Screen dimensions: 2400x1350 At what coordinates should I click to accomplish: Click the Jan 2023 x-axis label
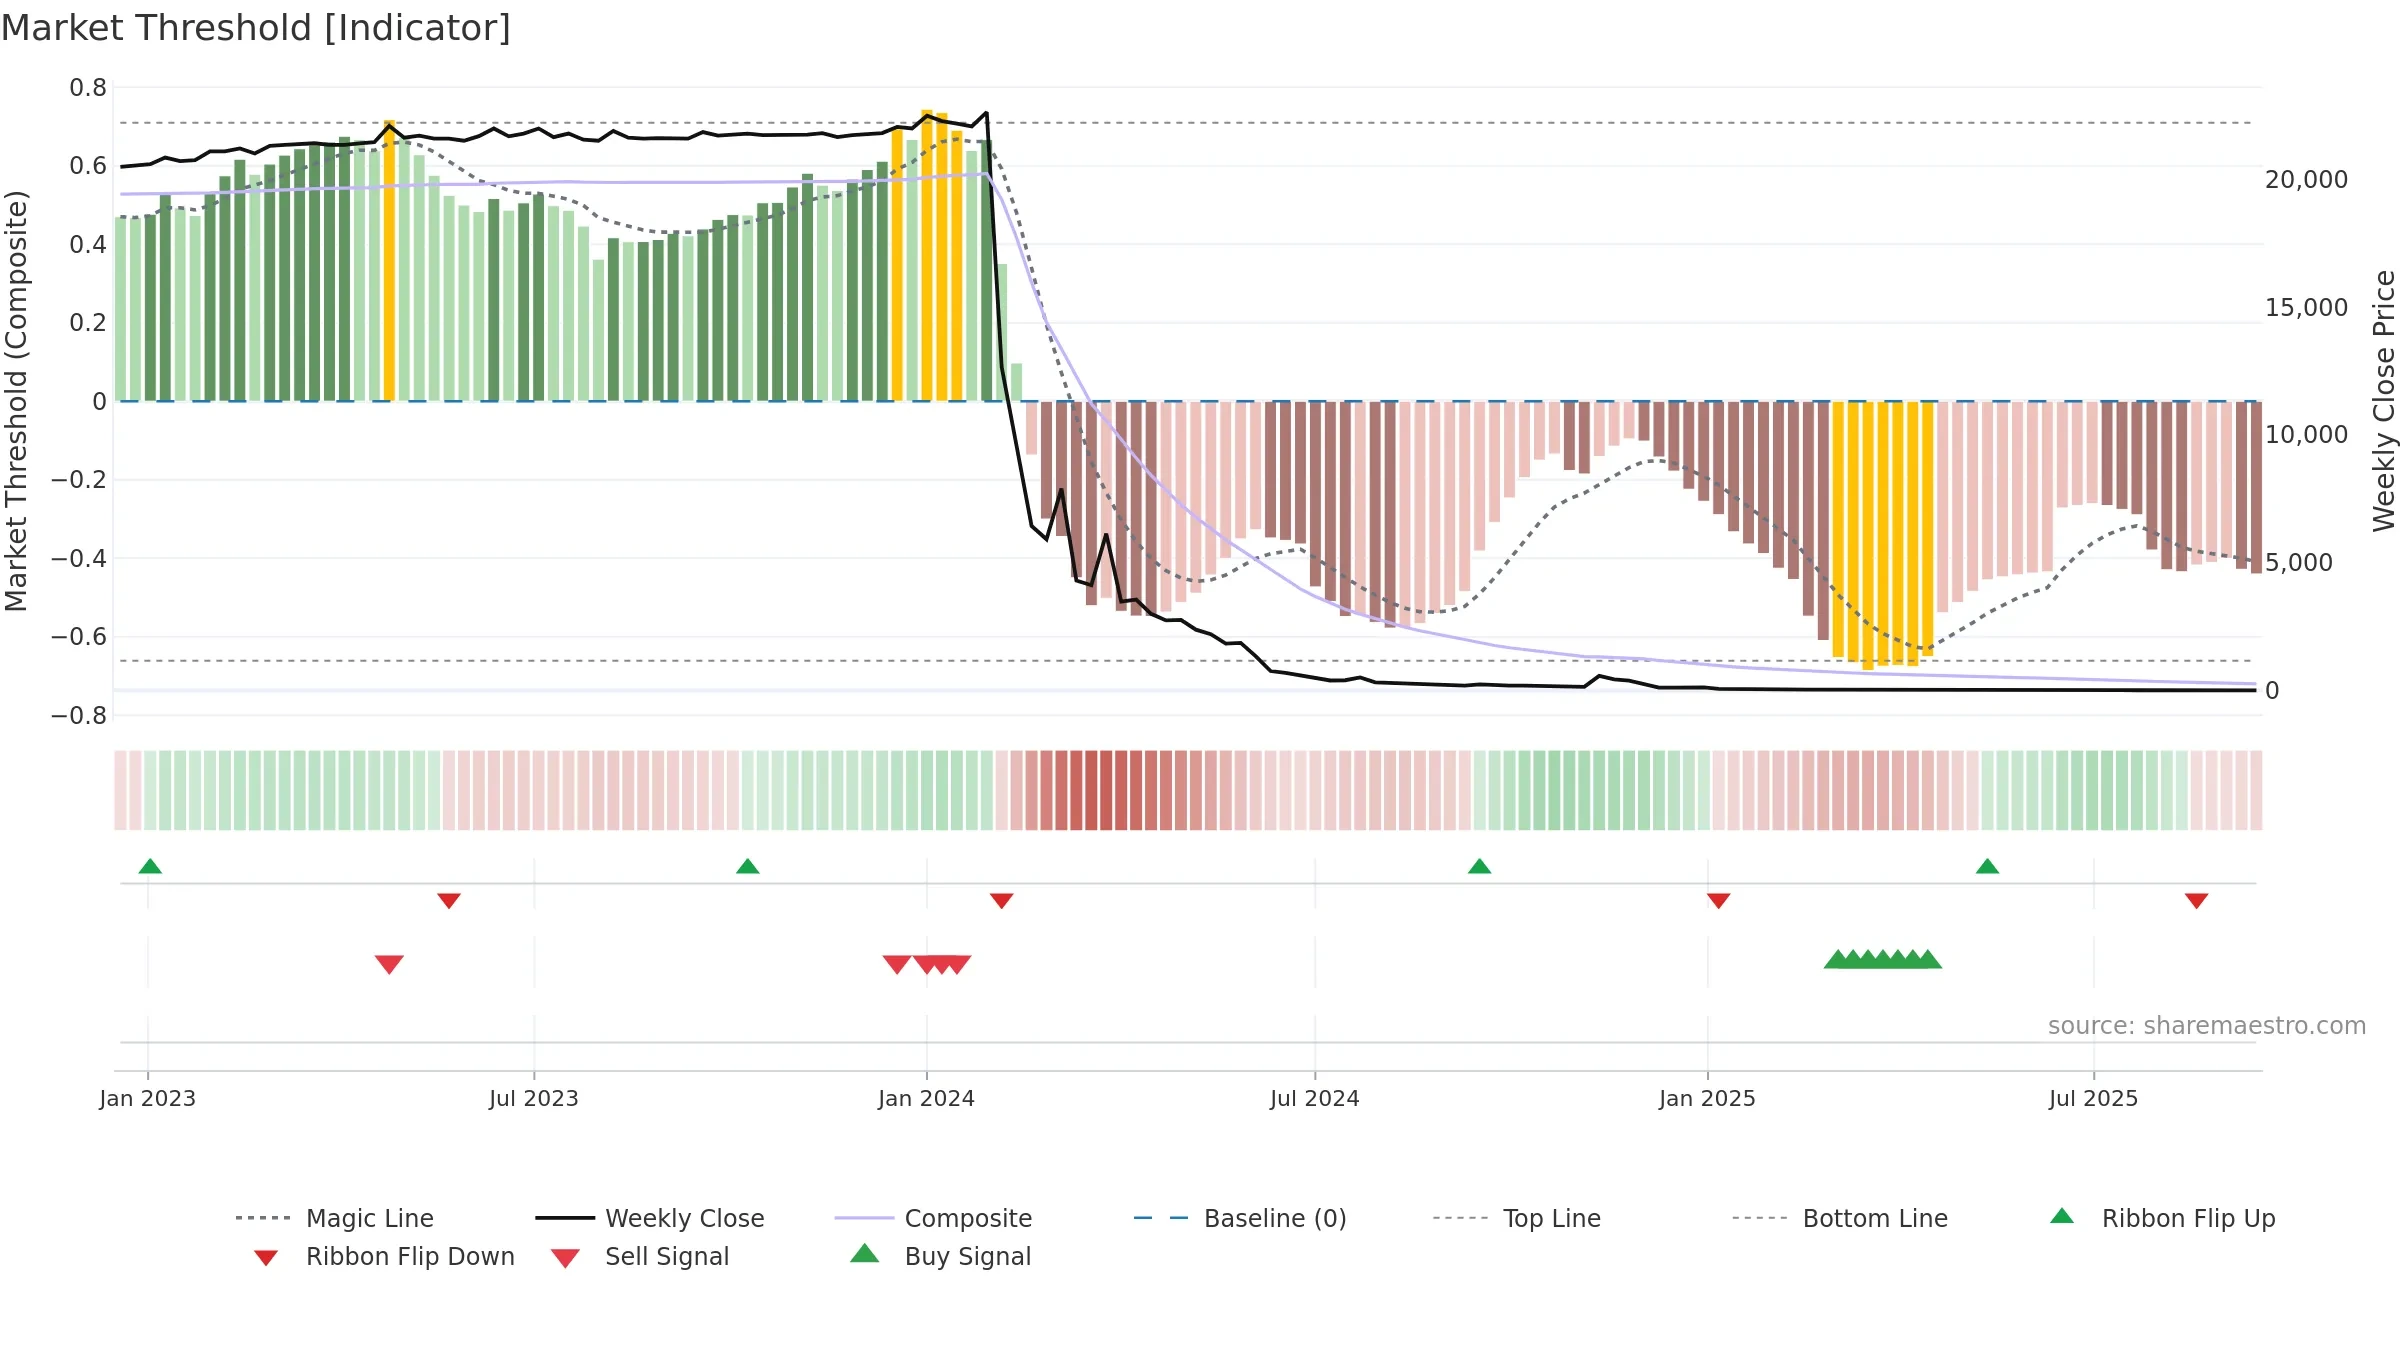148,1099
